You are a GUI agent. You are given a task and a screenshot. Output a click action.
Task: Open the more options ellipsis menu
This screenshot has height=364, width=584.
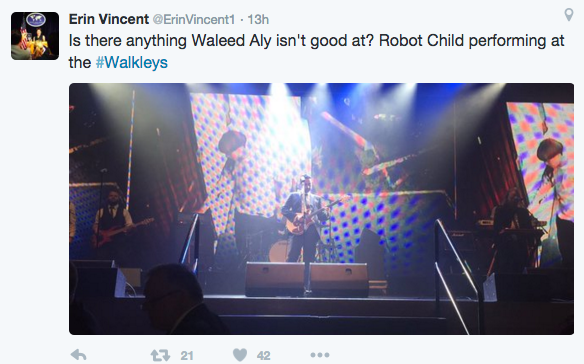320,355
